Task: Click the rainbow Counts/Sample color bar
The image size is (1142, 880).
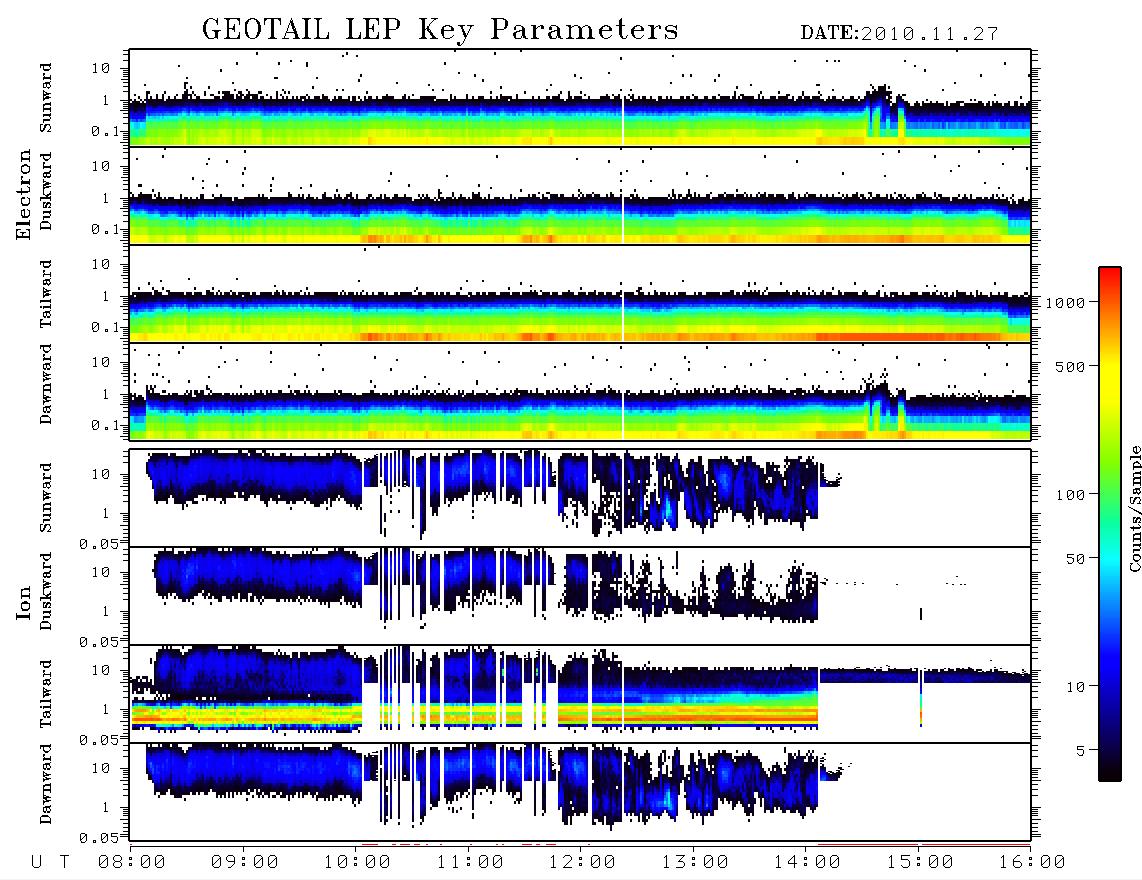Action: tap(1110, 524)
